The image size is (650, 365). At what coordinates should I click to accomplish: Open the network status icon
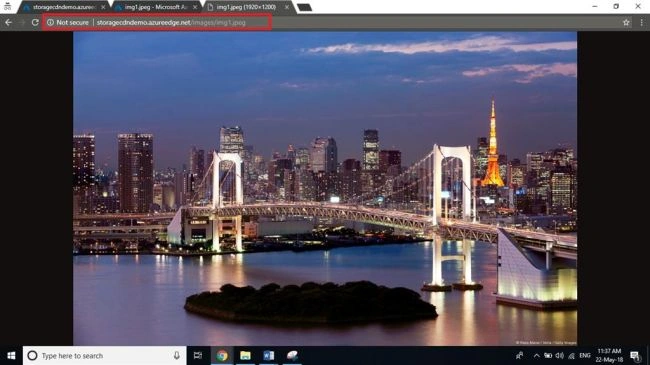[572, 355]
